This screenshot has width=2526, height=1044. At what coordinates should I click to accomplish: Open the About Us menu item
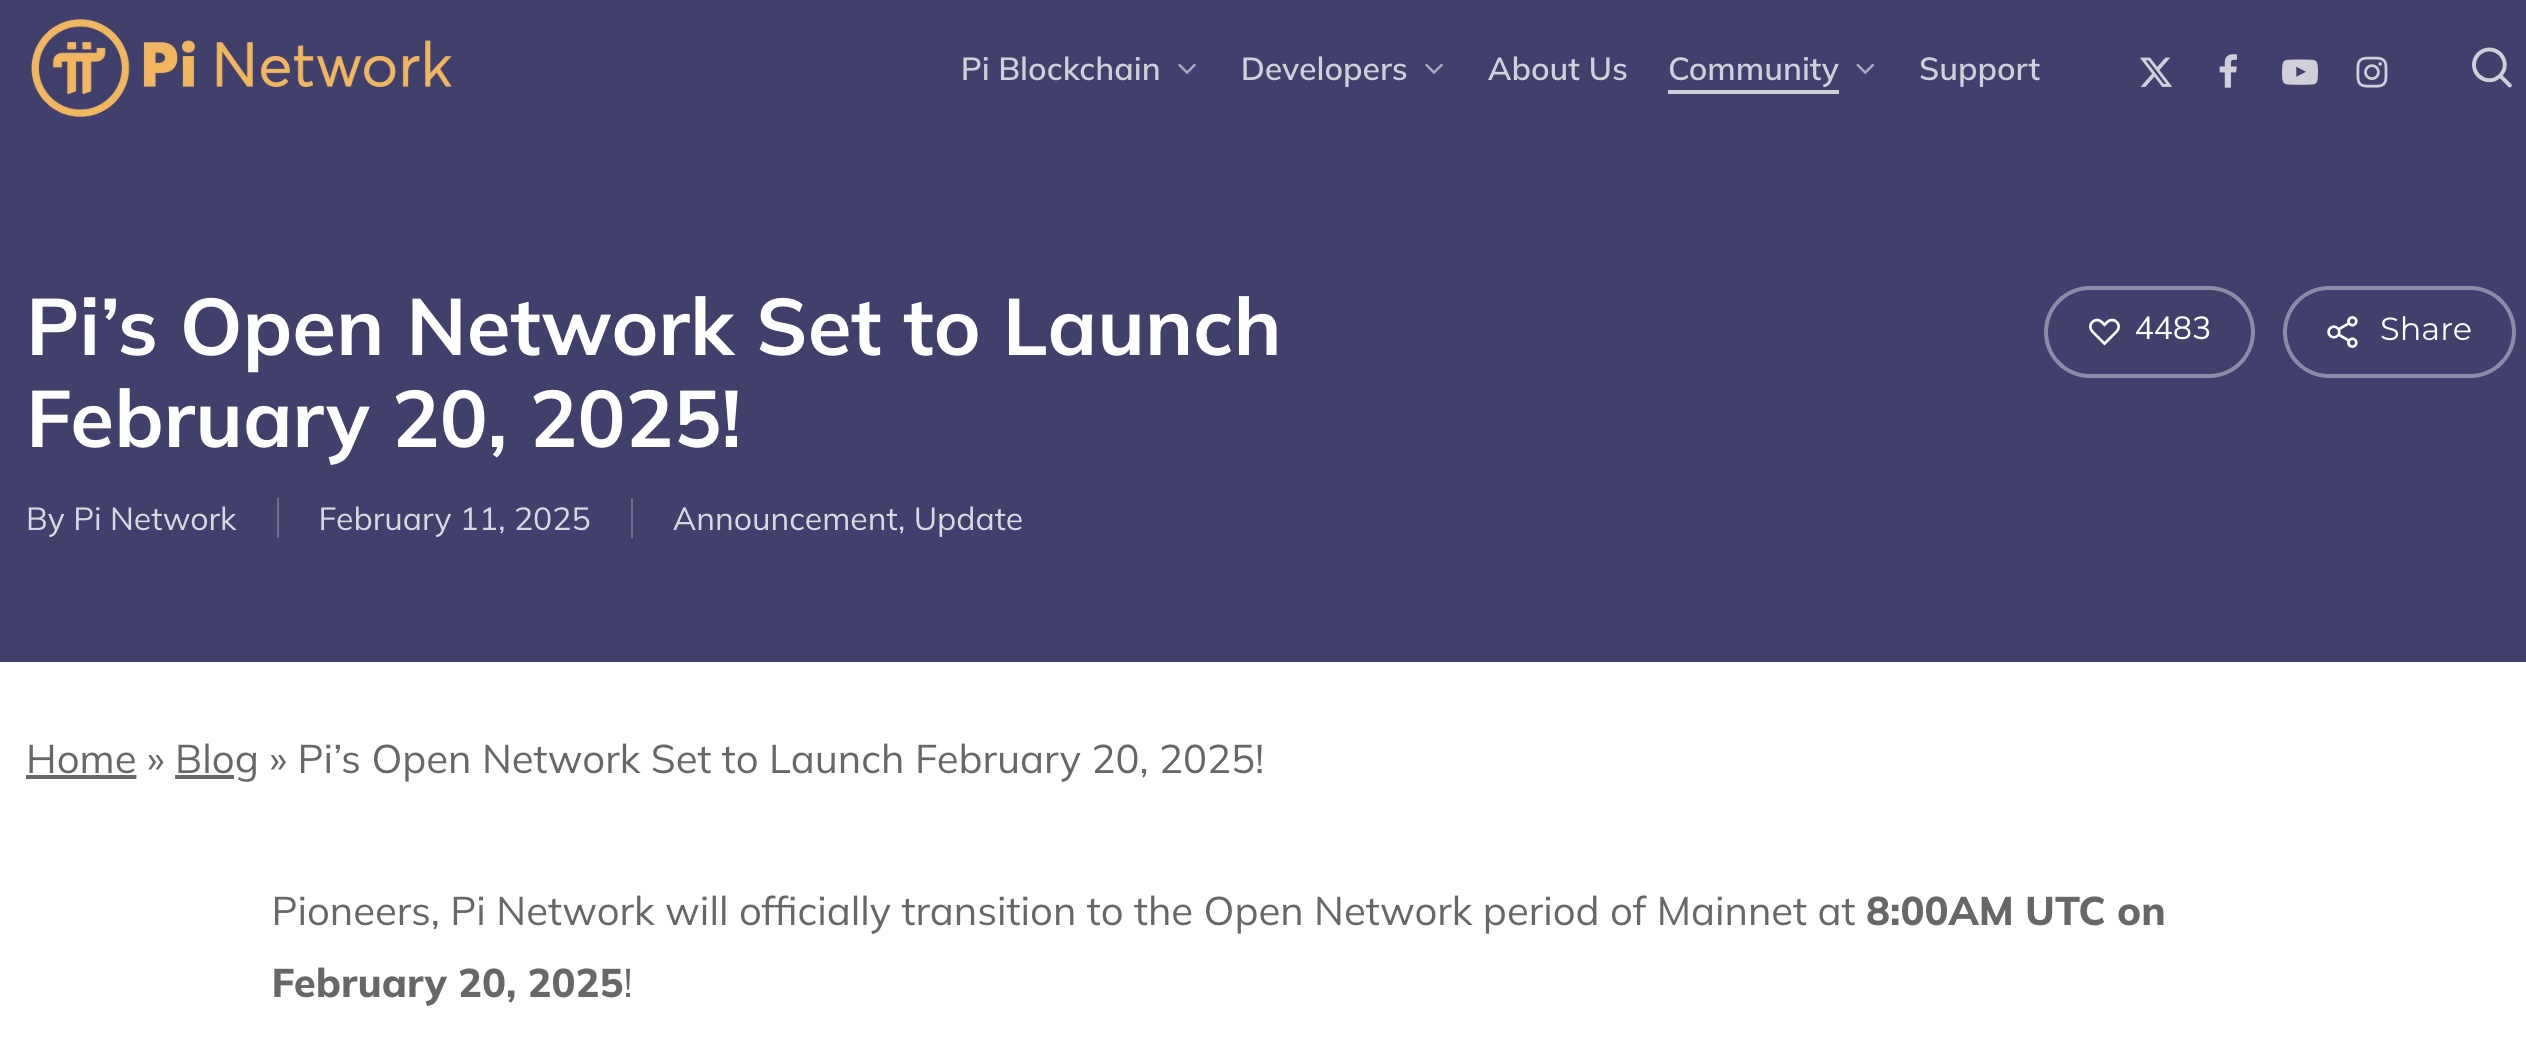tap(1557, 69)
